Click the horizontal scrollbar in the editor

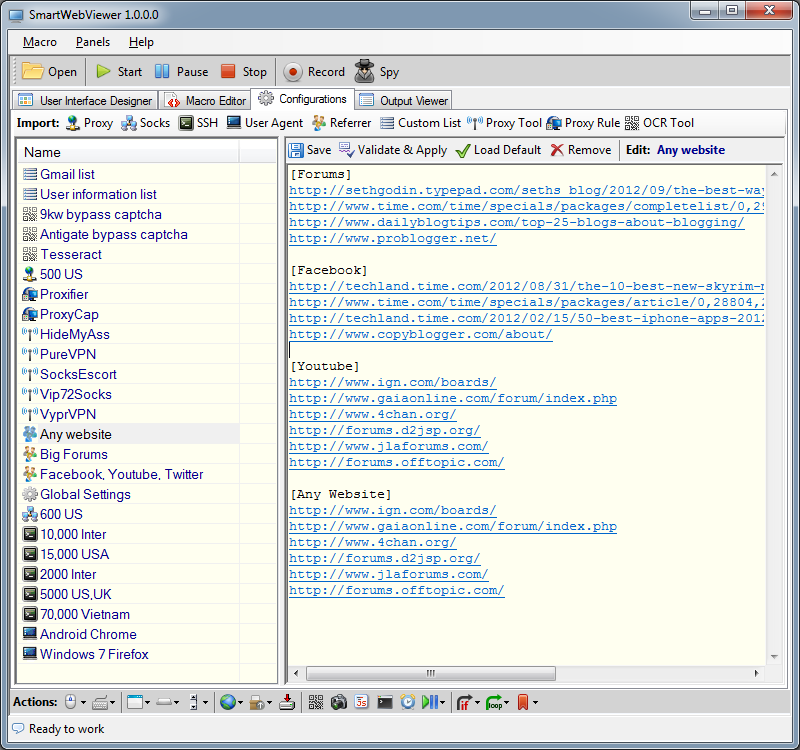tap(430, 673)
